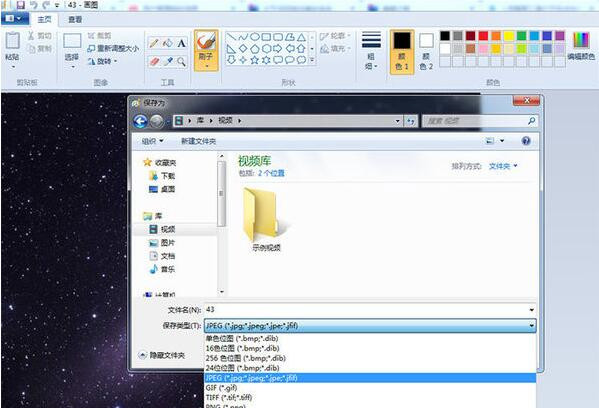Click the search magnifier in dialog search box

(531, 121)
